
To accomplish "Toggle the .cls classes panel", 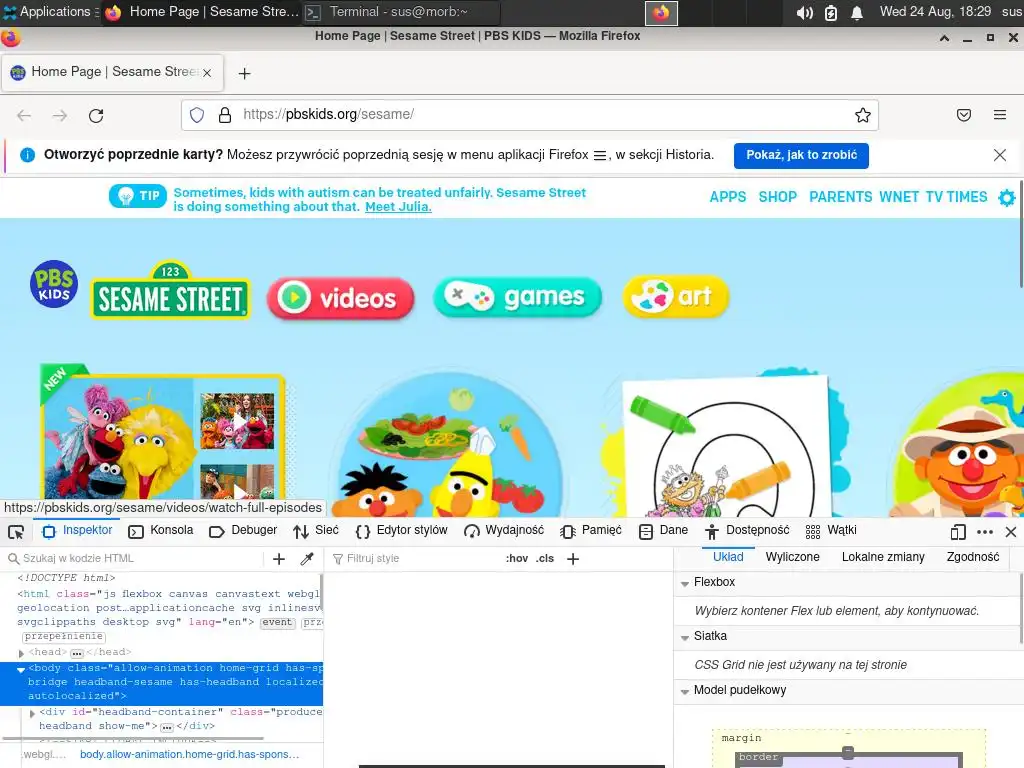I will pos(545,559).
